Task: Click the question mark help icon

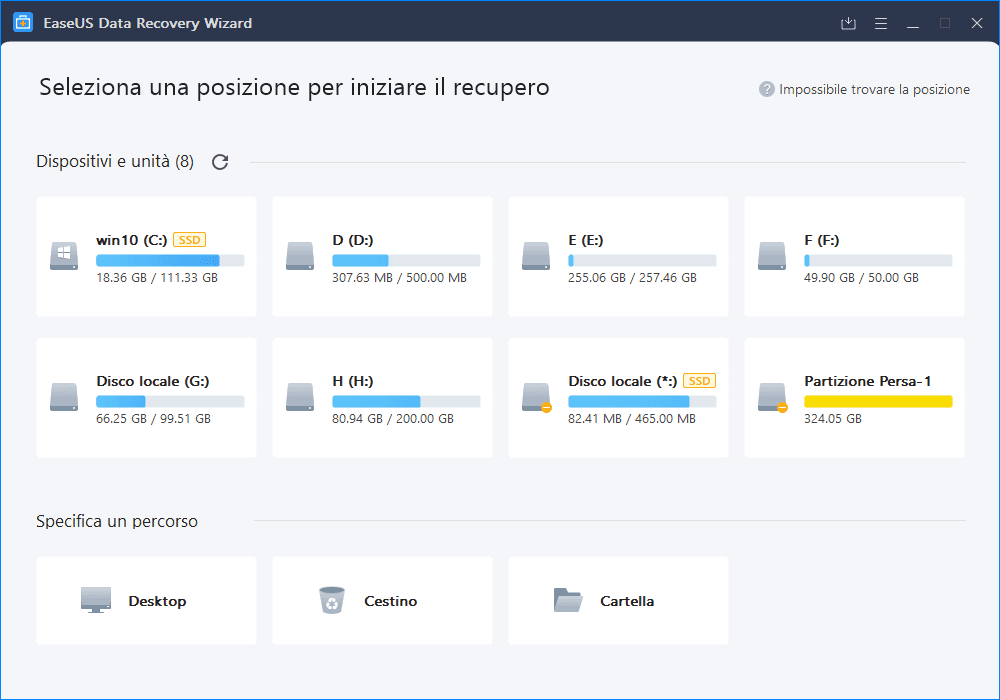Action: click(x=767, y=89)
